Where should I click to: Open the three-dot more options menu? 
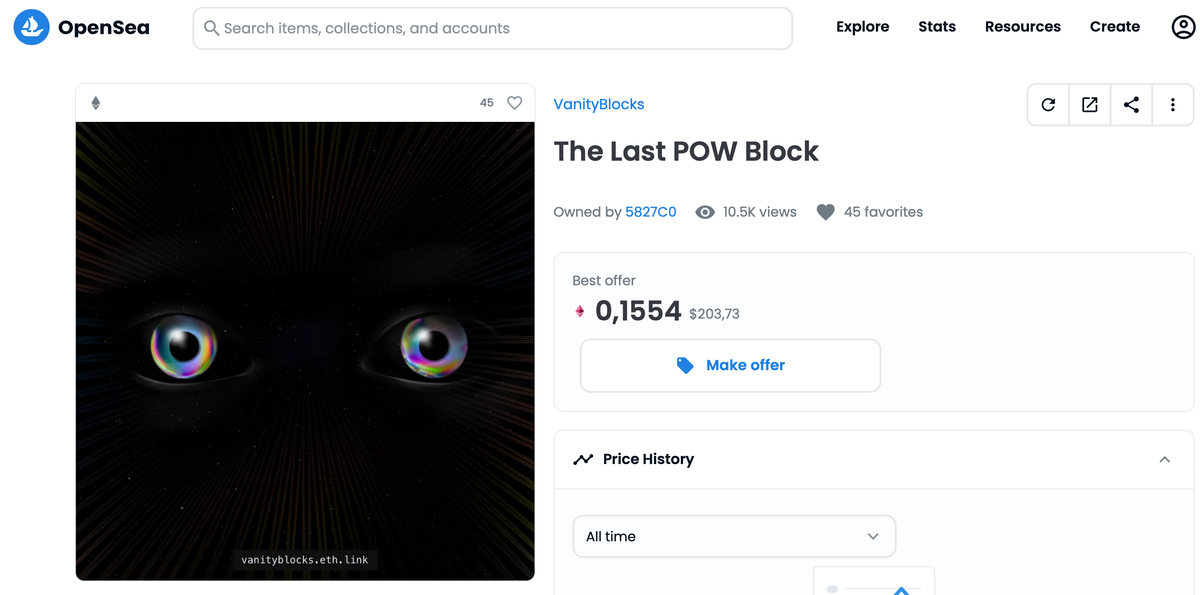(1173, 105)
